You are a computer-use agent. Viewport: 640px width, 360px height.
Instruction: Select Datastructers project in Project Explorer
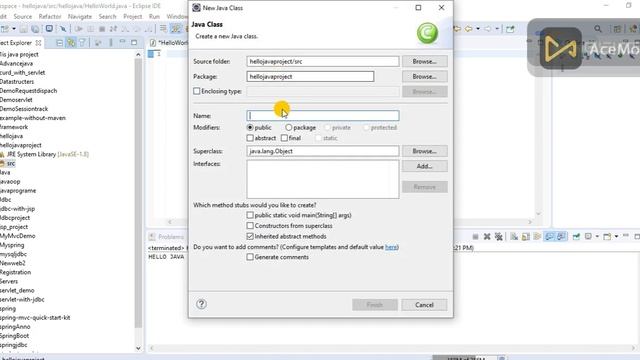(17, 82)
